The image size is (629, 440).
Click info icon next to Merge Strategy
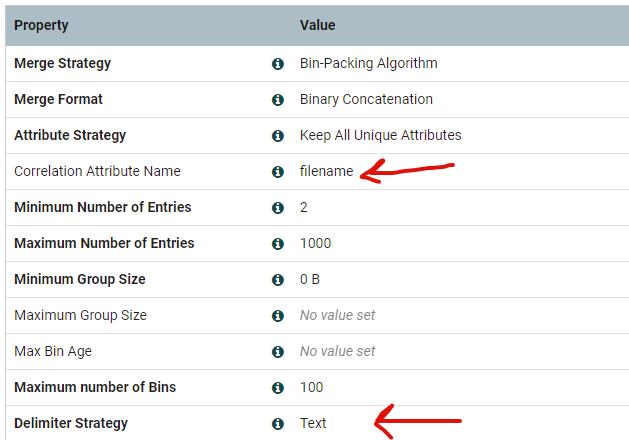[x=278, y=64]
